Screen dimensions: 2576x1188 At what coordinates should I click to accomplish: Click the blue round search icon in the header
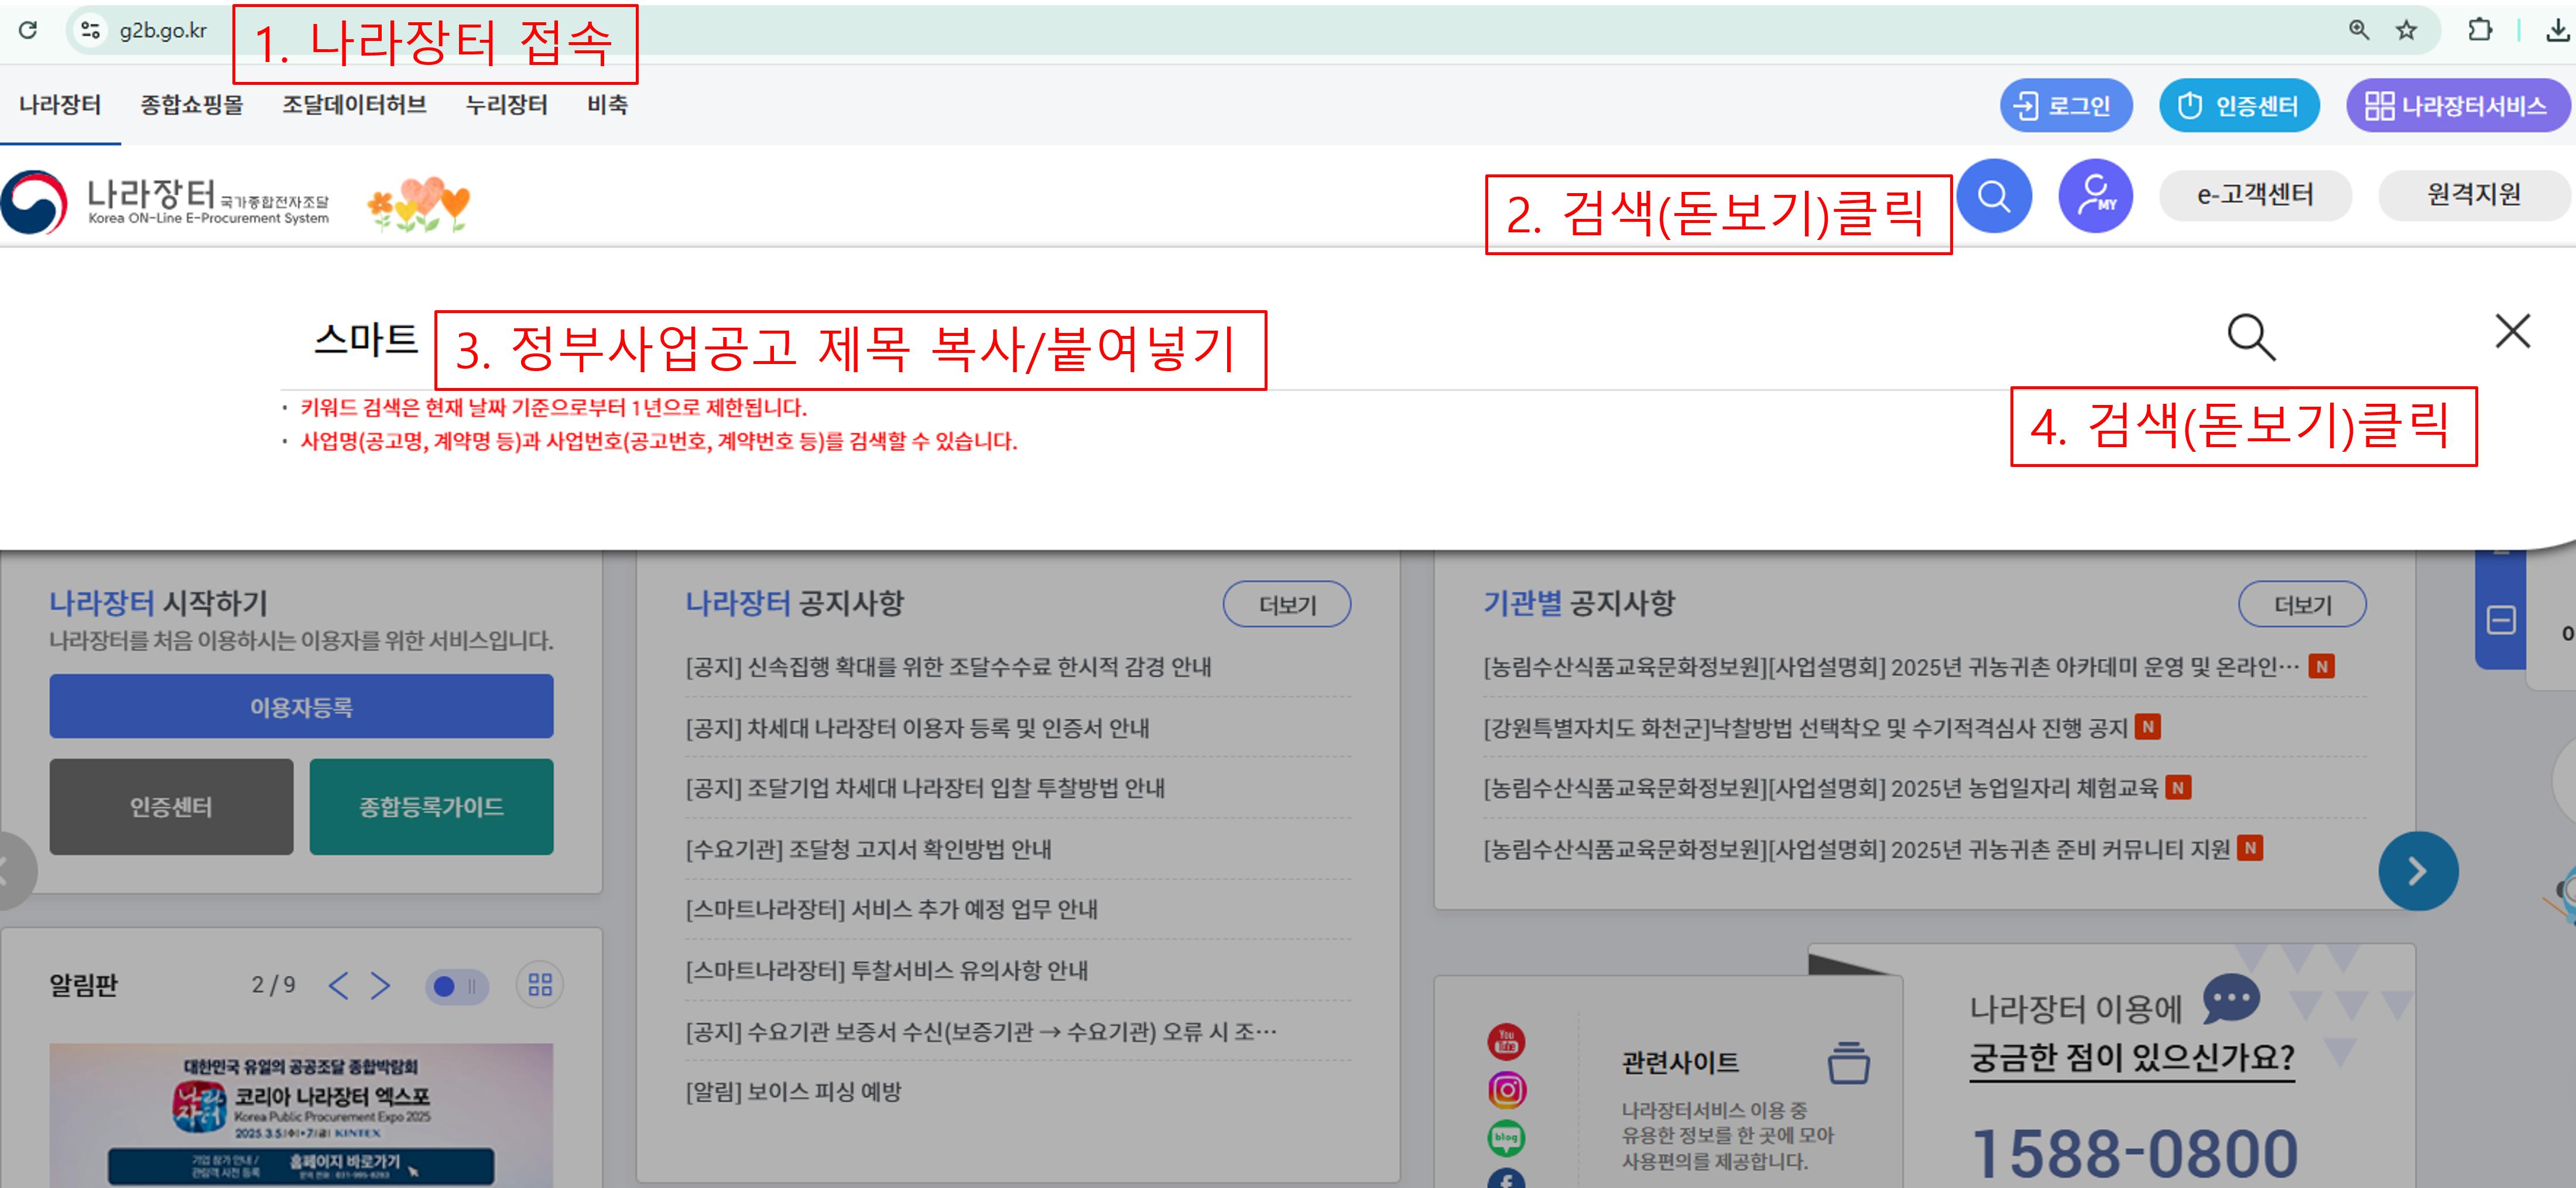(x=1993, y=196)
